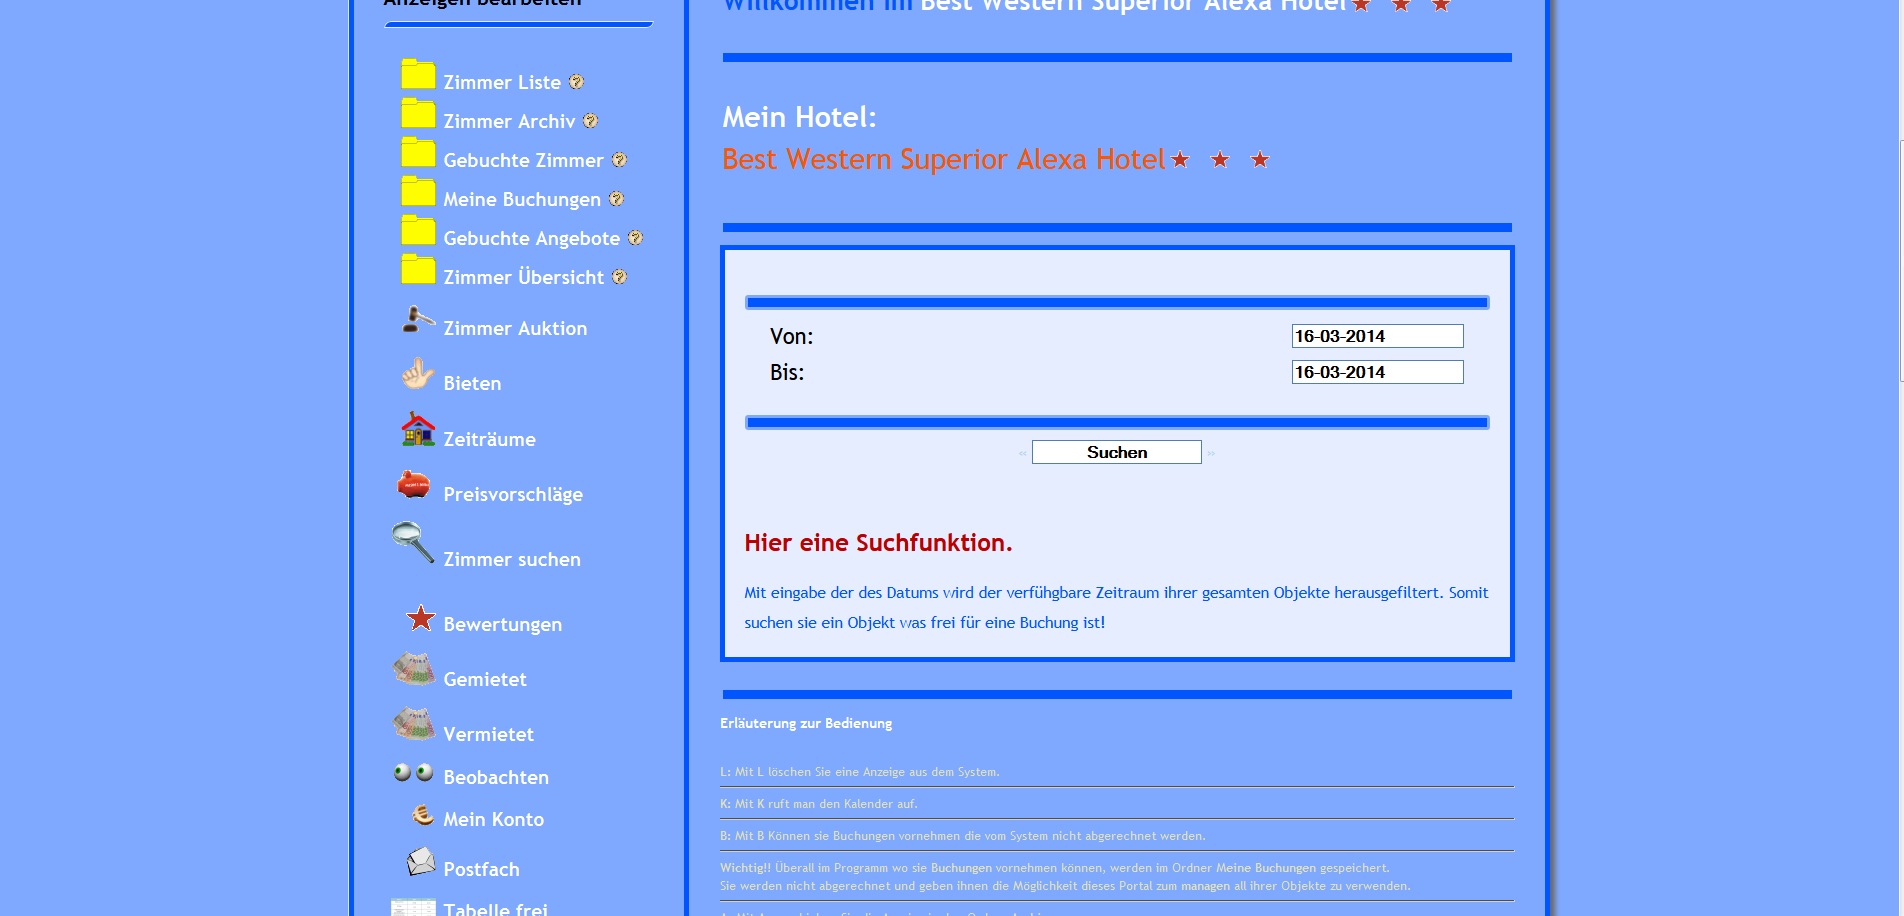This screenshot has width=1904, height=916.
Task: Open the Zimmer Übersicht folder icon
Action: point(418,269)
